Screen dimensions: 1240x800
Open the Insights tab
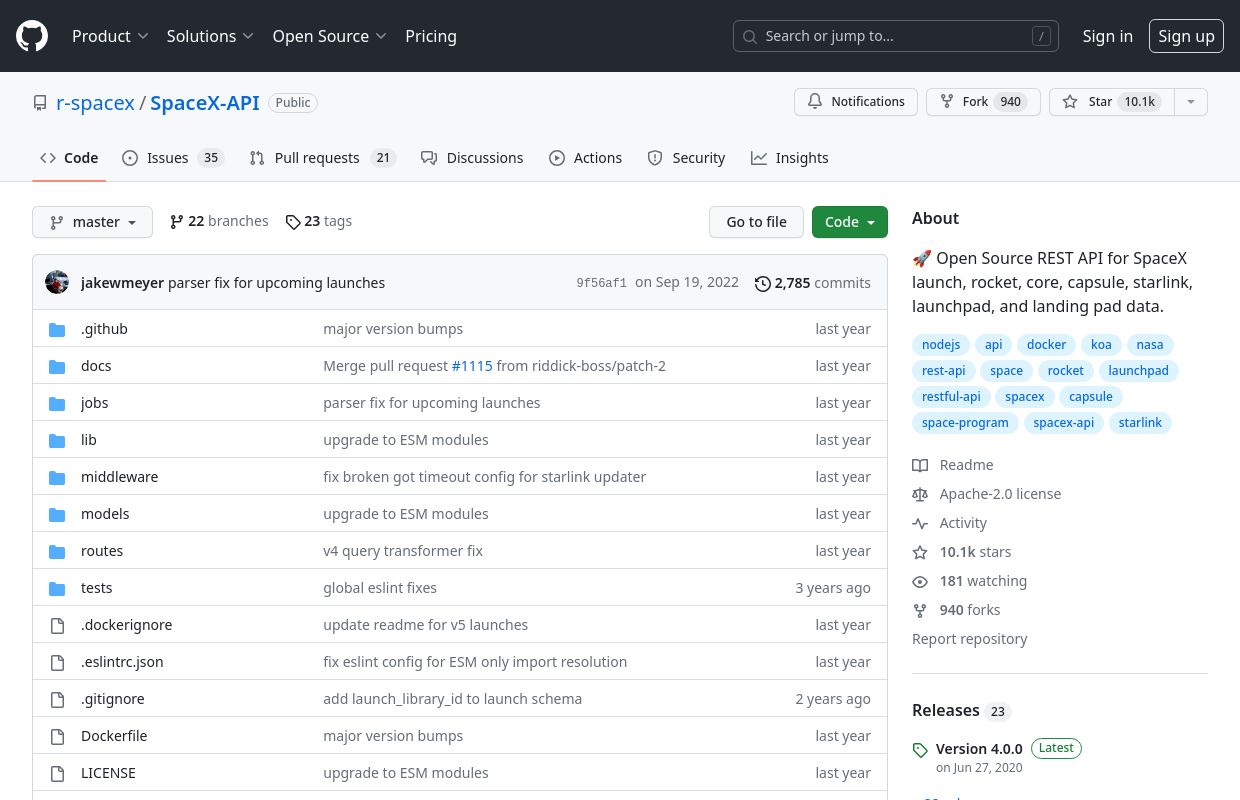pyautogui.click(x=790, y=158)
